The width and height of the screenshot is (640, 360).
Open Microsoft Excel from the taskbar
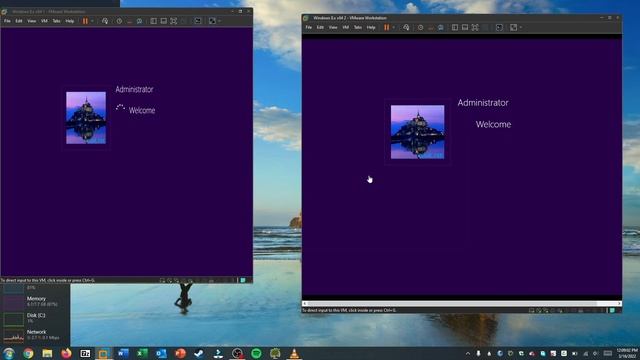coord(142,353)
